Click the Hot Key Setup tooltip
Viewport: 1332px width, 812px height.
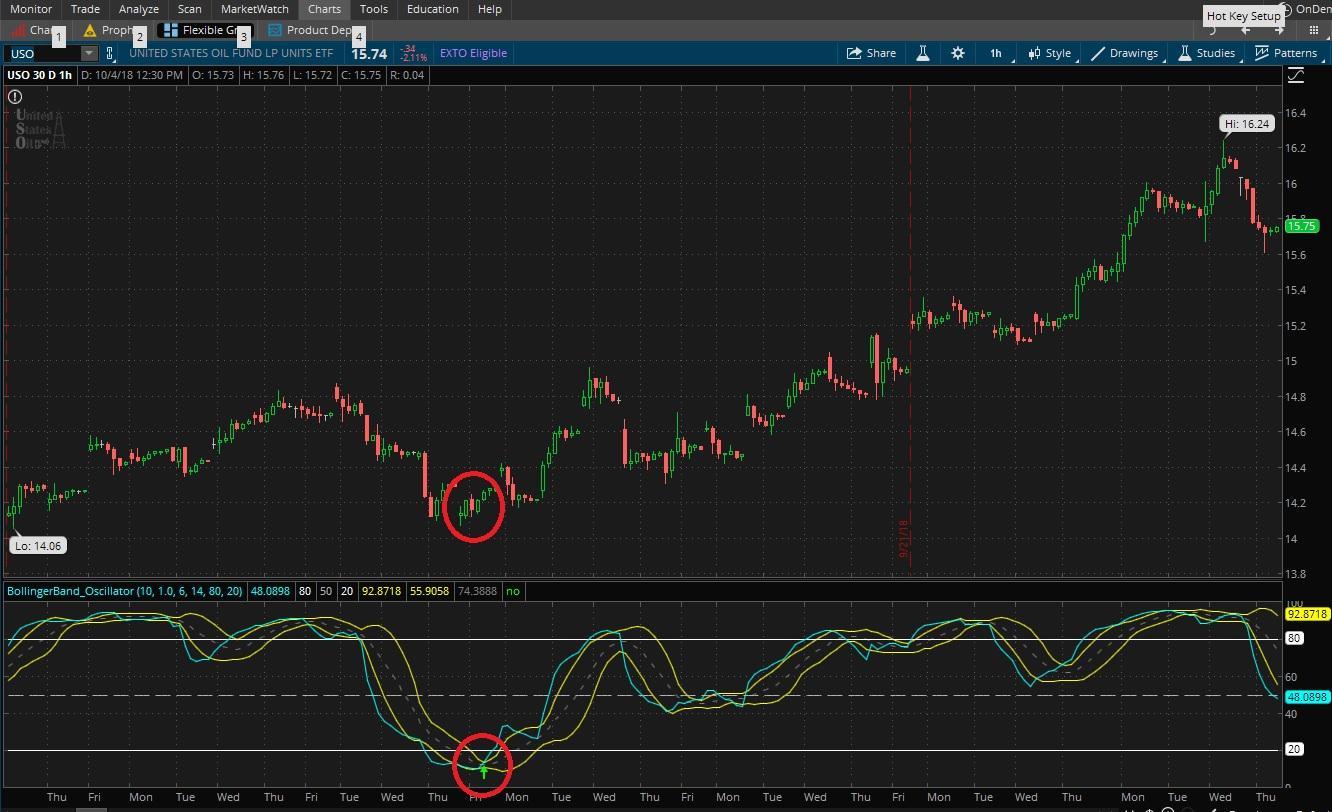(1243, 16)
